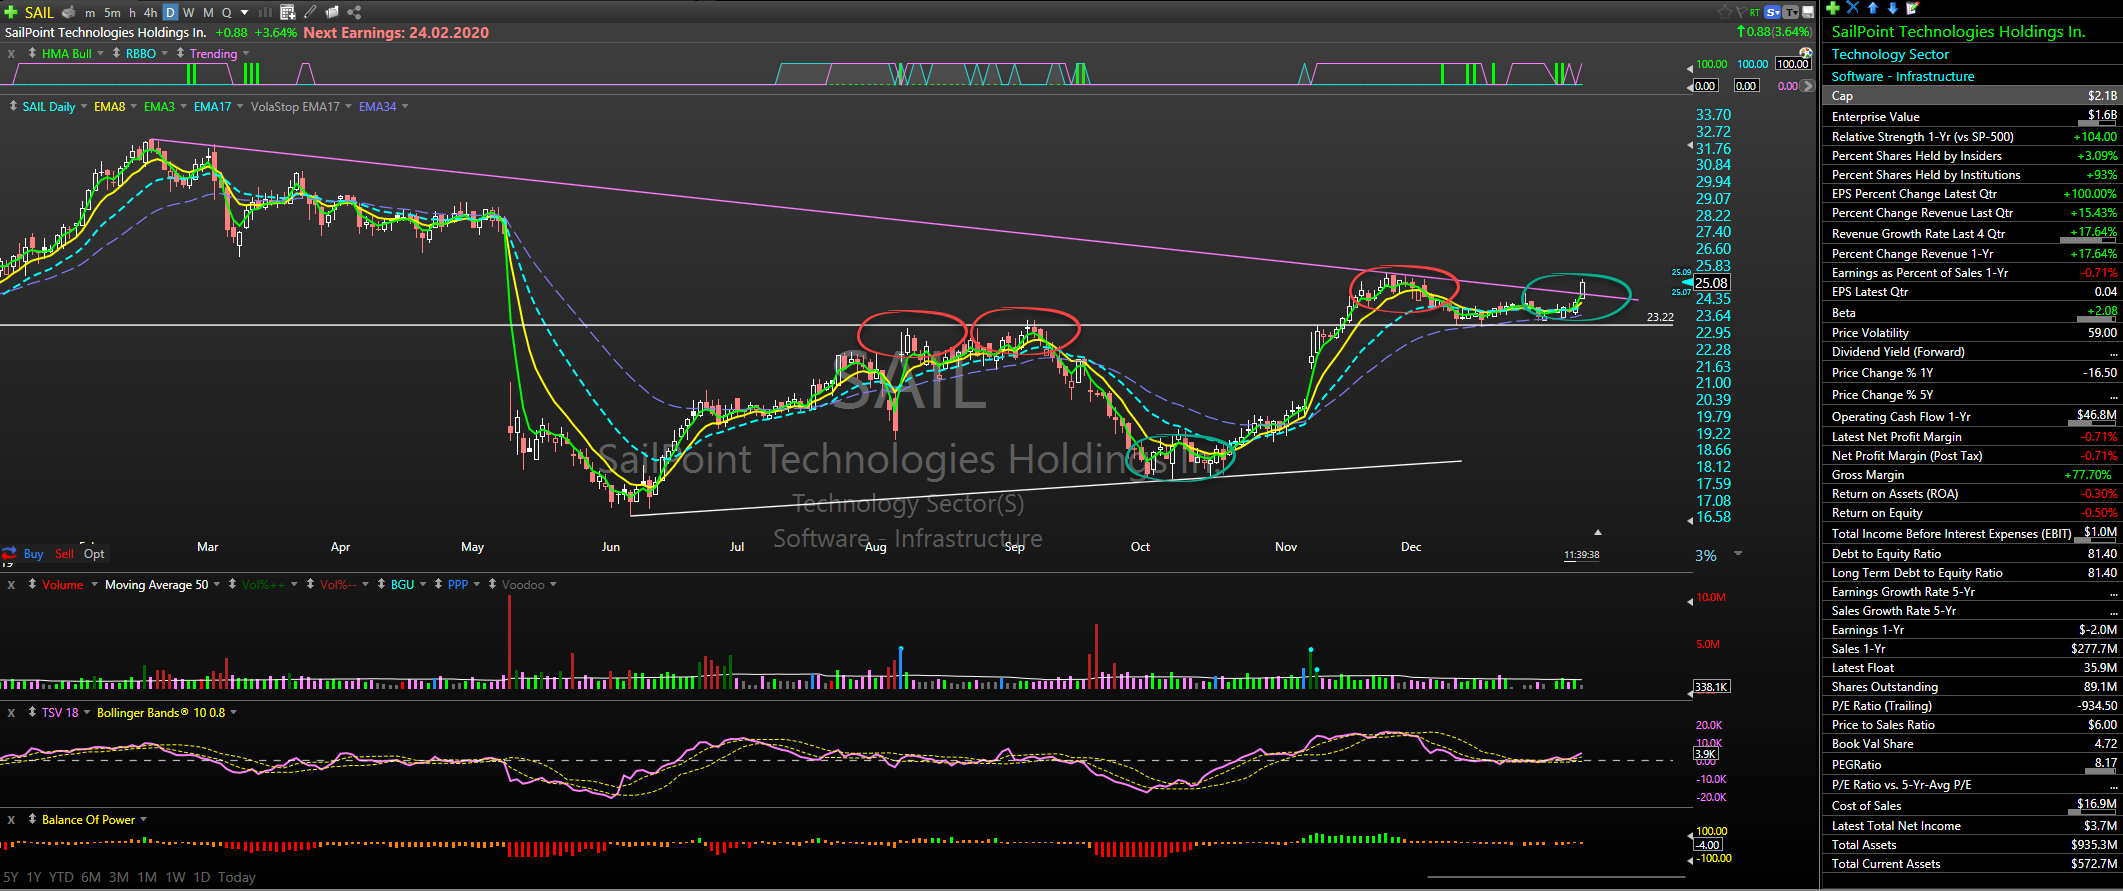The image size is (2123, 891).
Task: Click the Opt options button
Action: coord(94,553)
